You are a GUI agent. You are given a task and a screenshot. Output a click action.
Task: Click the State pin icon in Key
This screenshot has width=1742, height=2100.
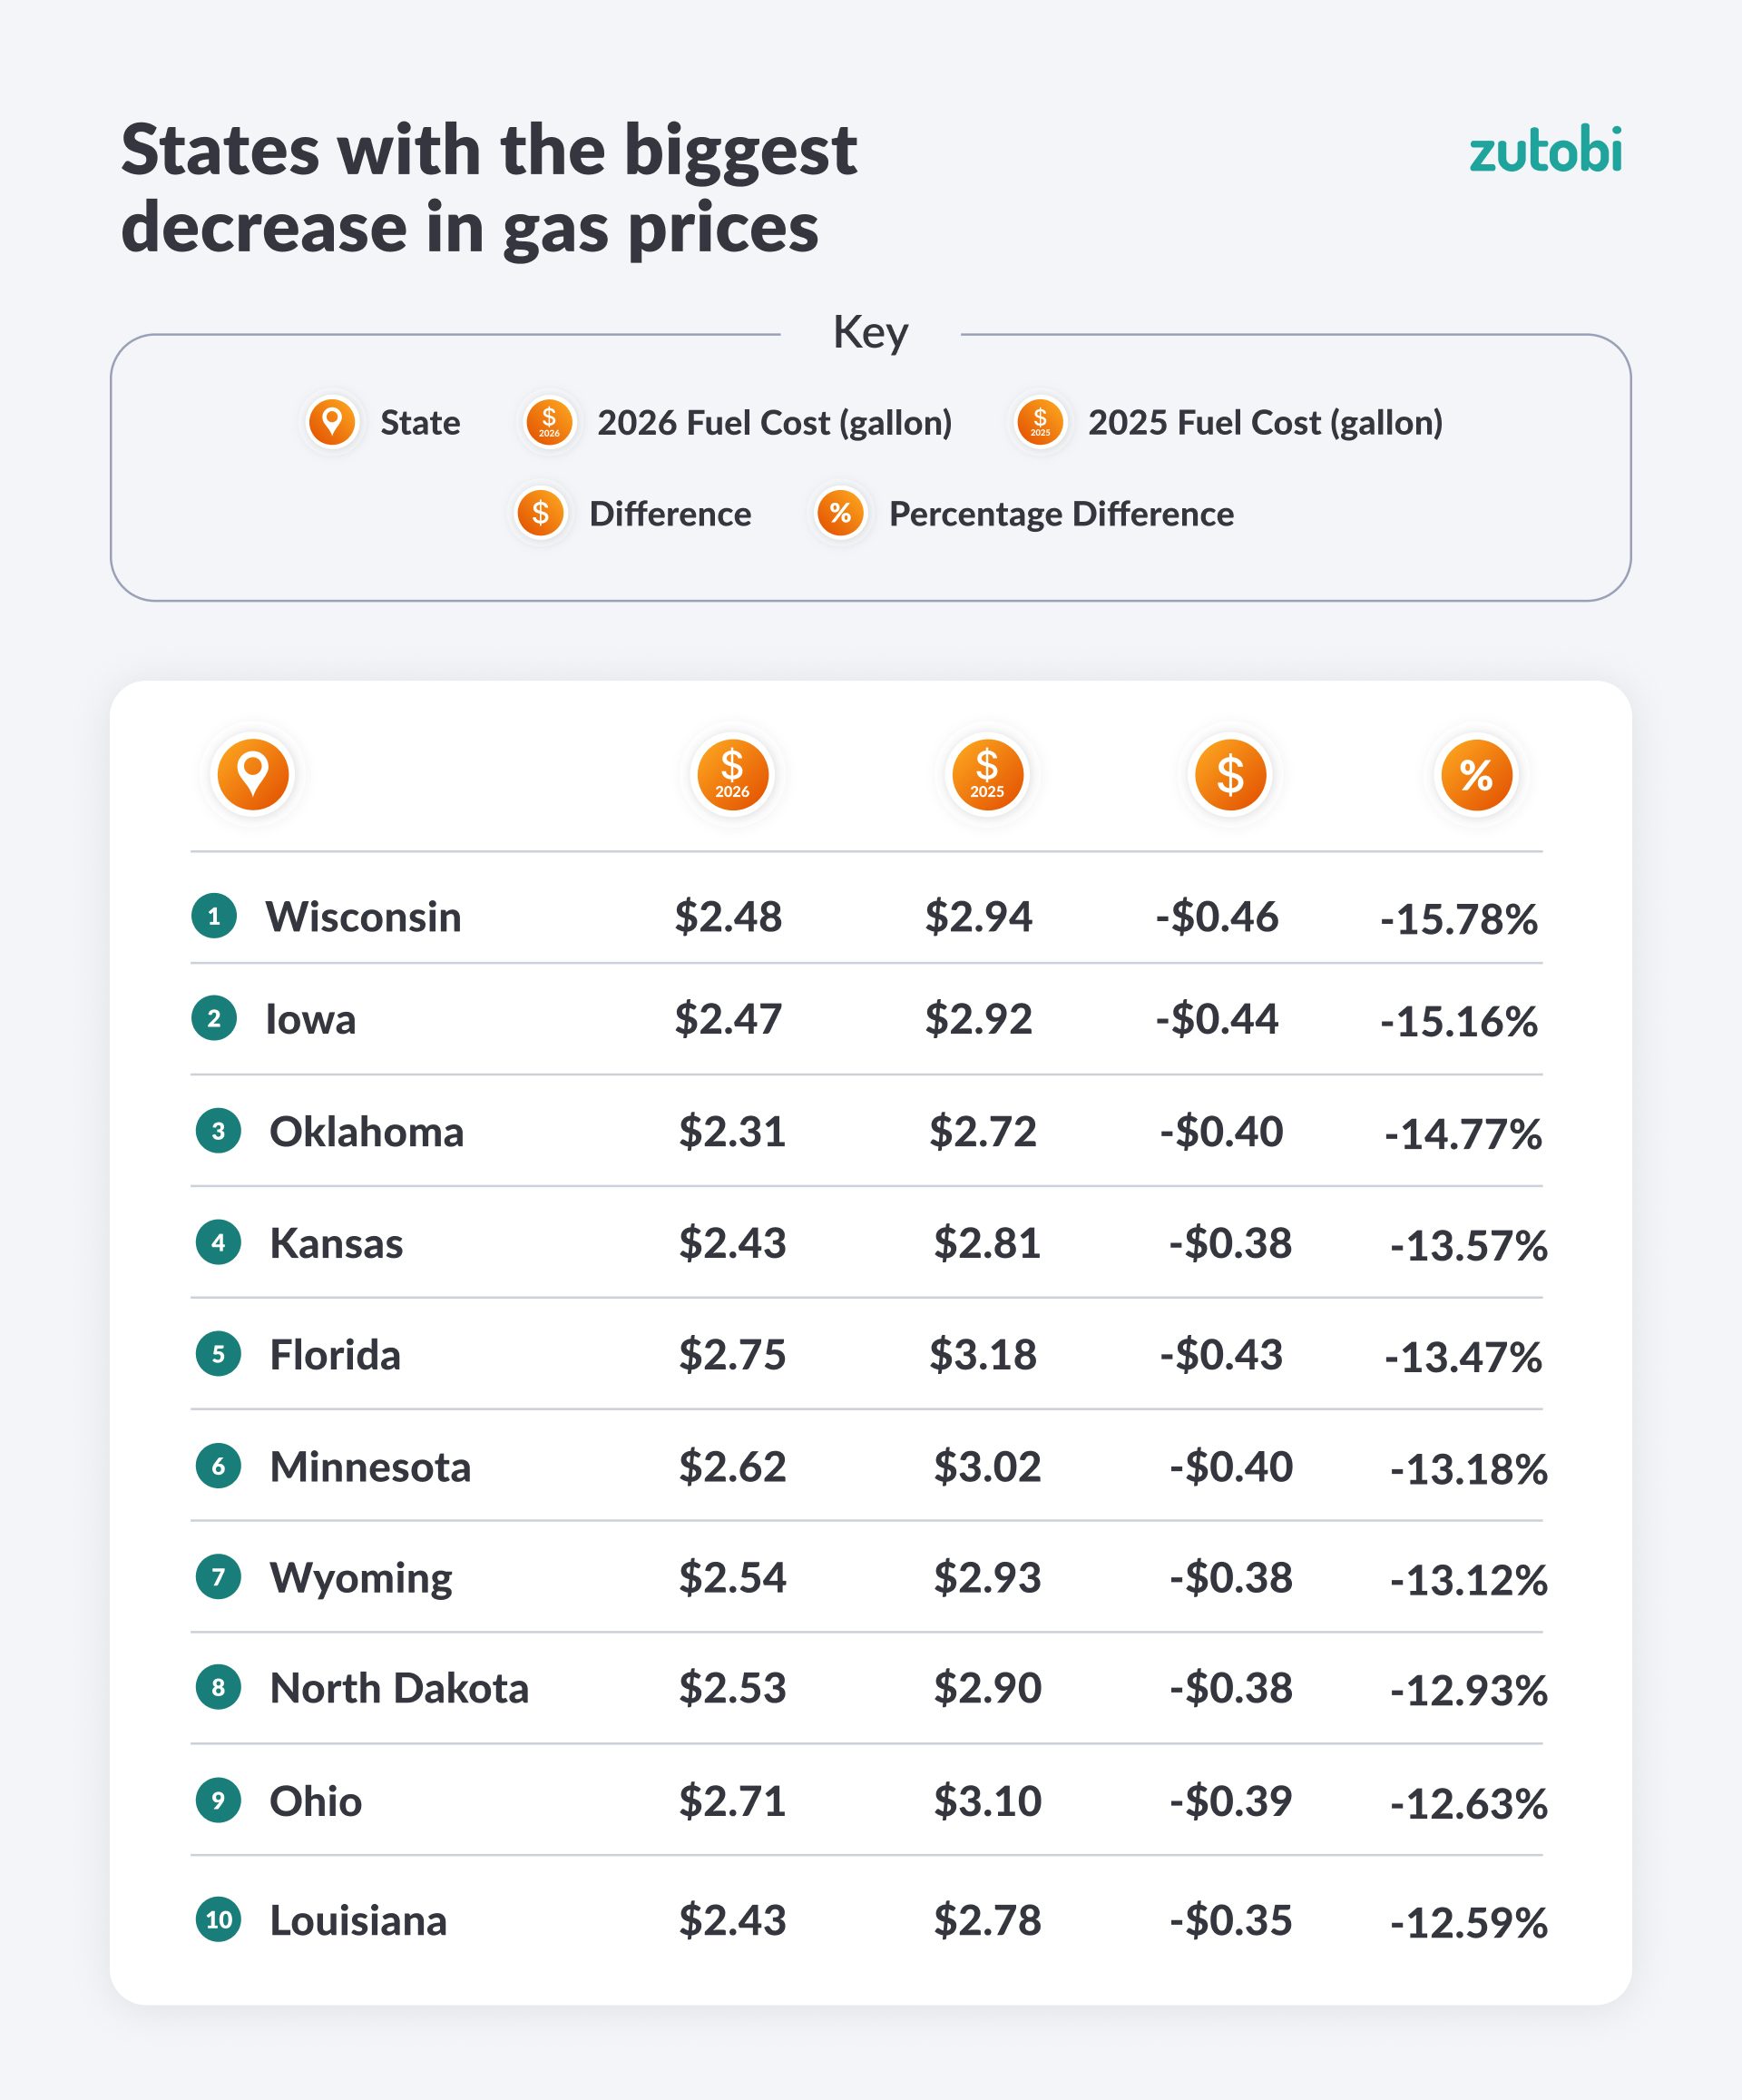pos(332,422)
